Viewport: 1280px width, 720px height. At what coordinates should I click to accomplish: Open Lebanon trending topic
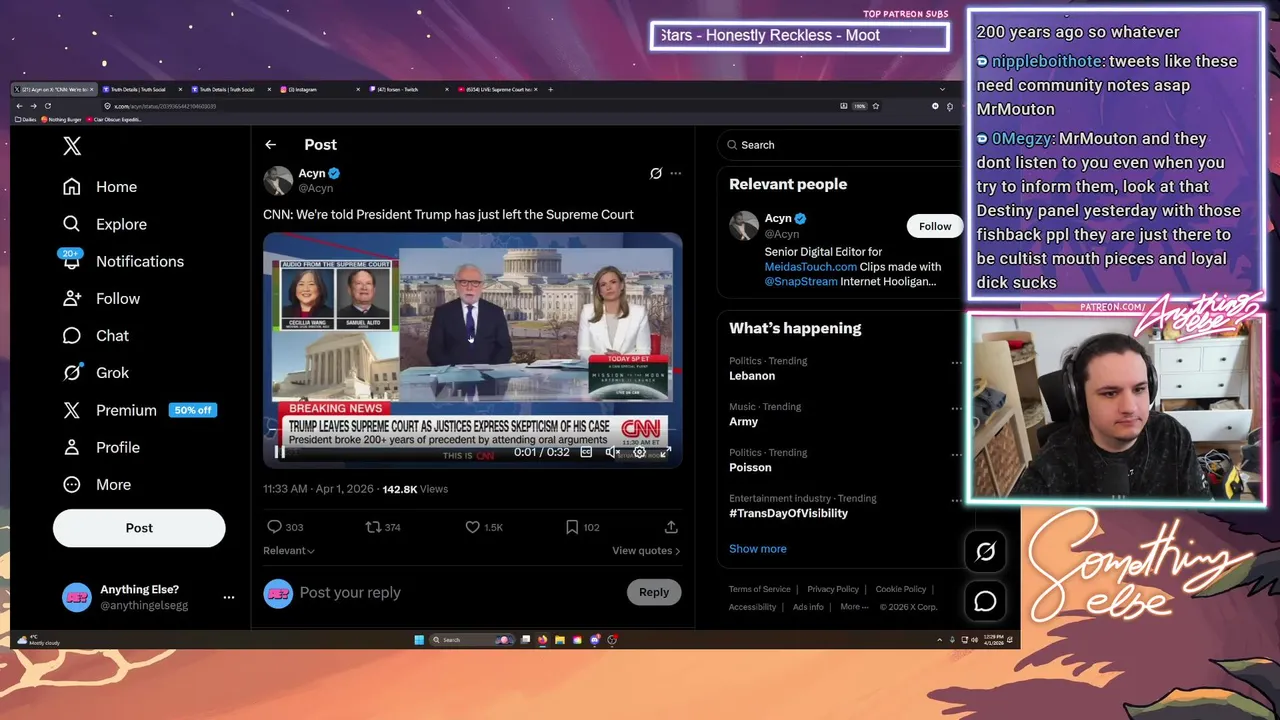coord(752,376)
